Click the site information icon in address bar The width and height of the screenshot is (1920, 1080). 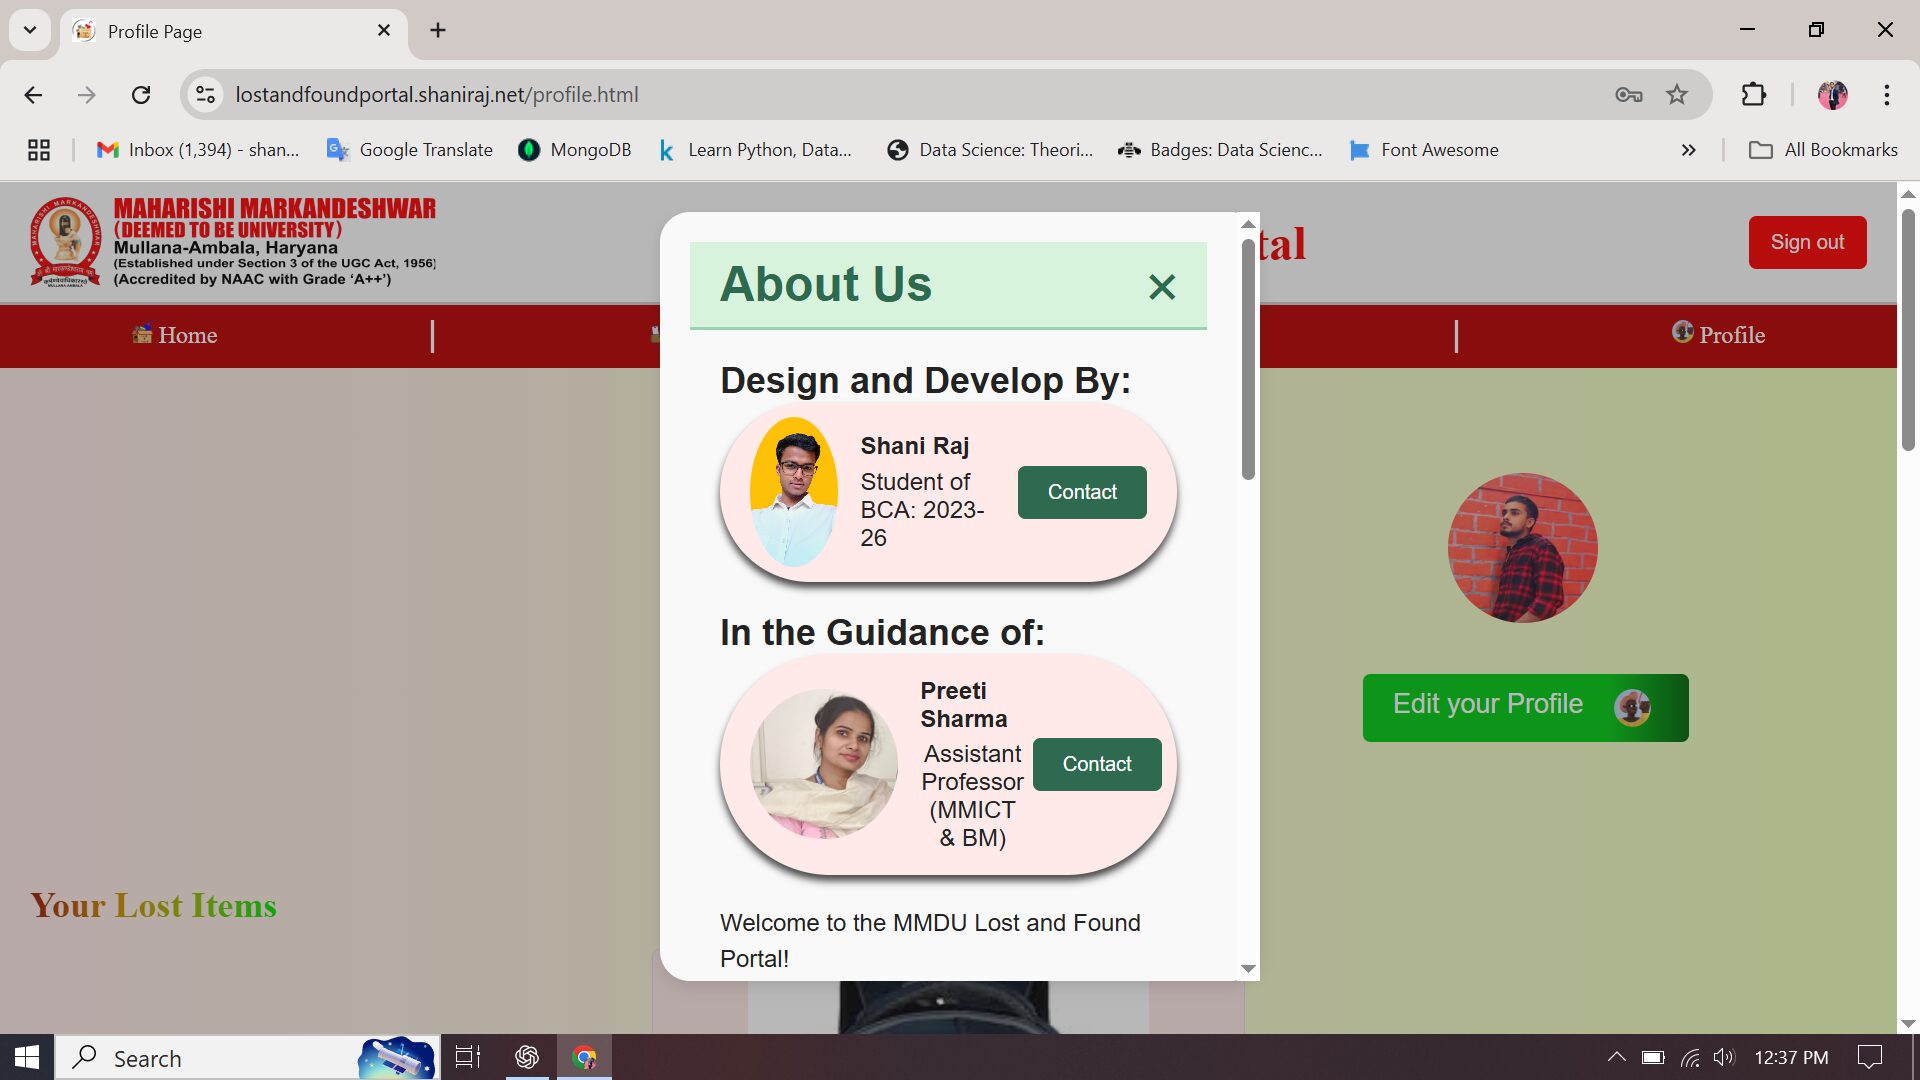[205, 95]
